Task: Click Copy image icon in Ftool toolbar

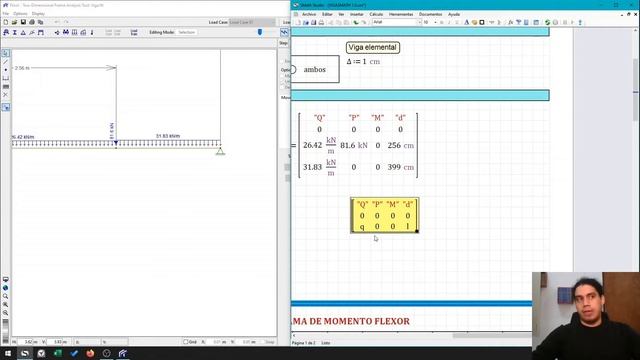Action: [40, 22]
